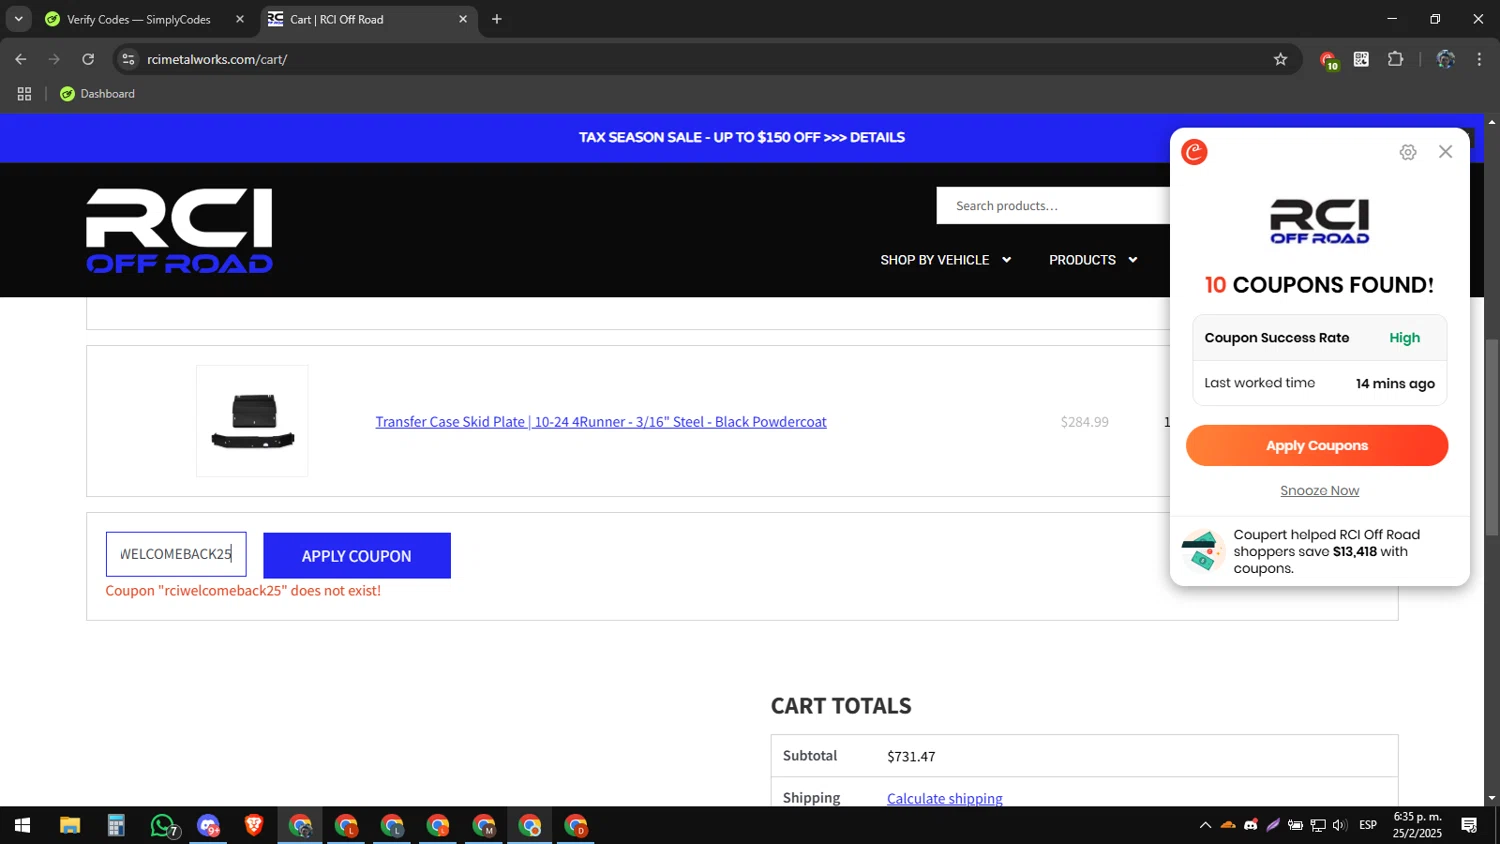The width and height of the screenshot is (1500, 844).
Task: Open Brave browser from taskbar
Action: (254, 825)
